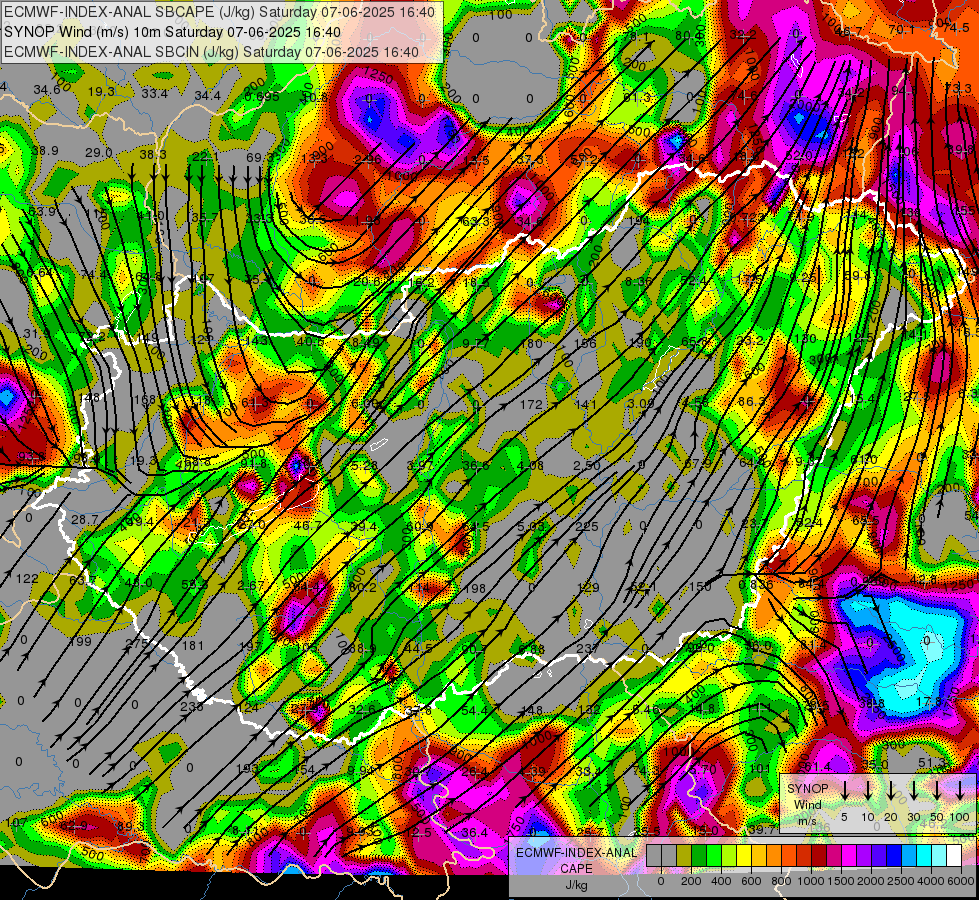
Task: Click the map value '237'
Action: pos(588,648)
